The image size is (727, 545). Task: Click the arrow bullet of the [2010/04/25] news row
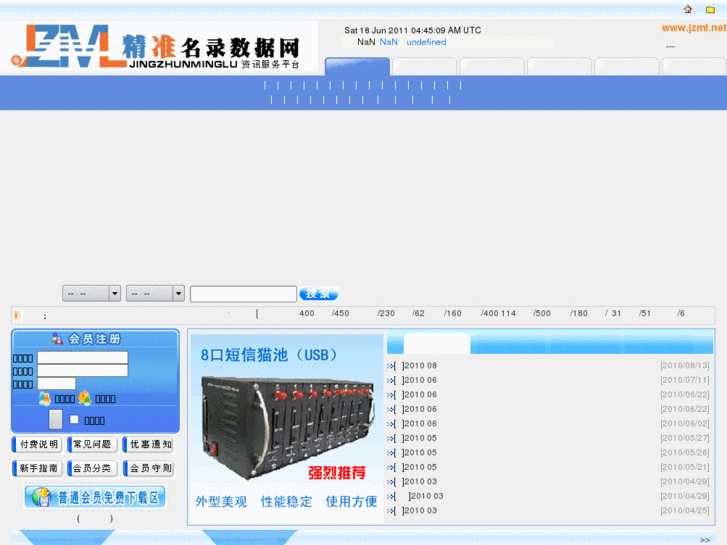(389, 511)
